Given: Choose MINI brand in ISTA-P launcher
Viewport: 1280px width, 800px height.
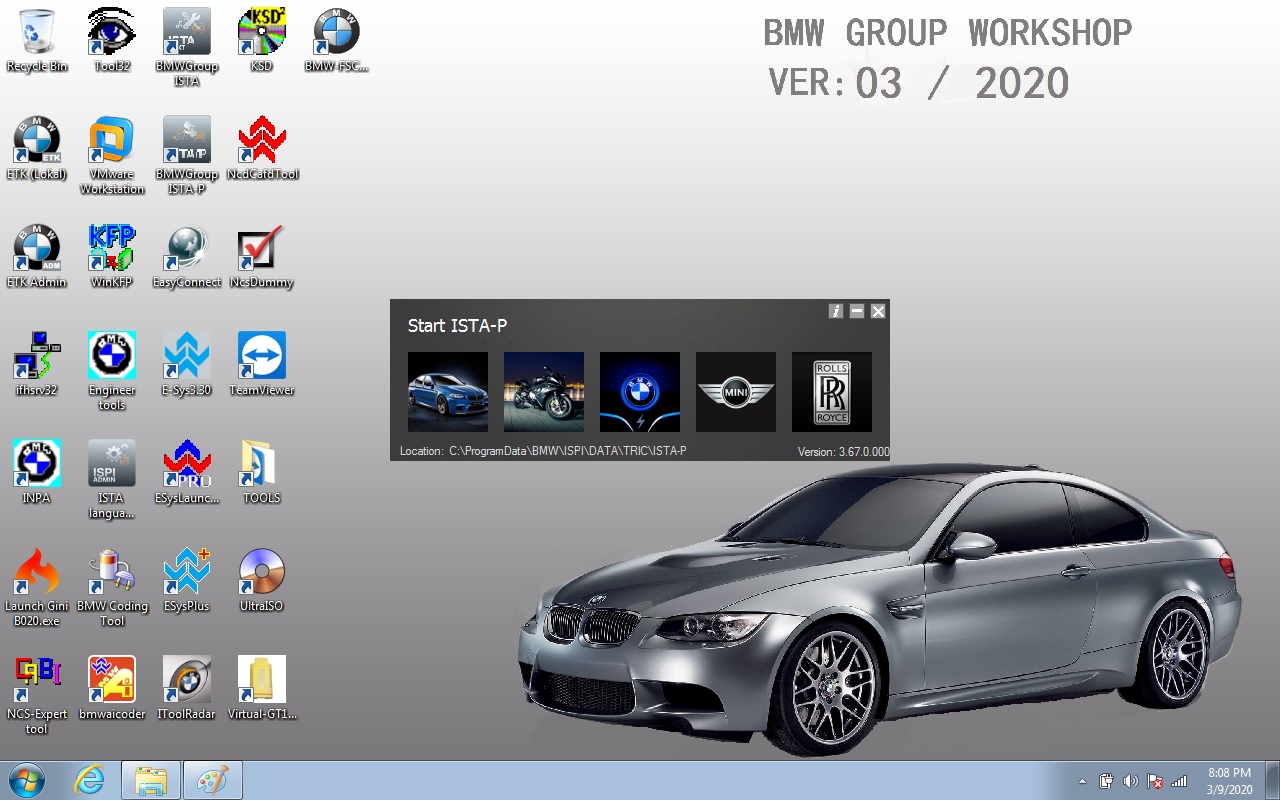Looking at the screenshot, I should [736, 392].
